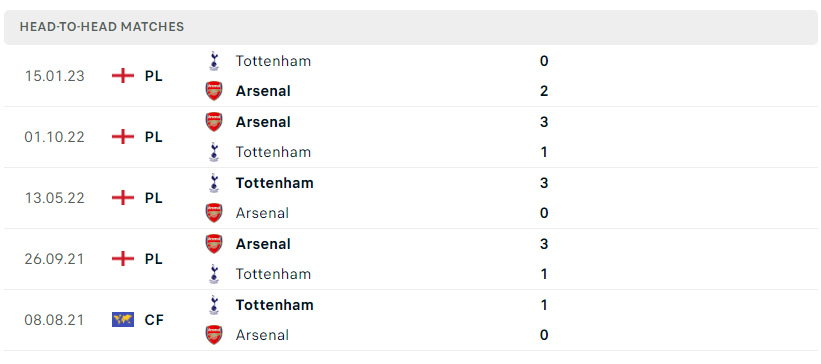The image size is (821, 364).
Task: Click Arsenal crest in 01.10.22 match
Action: 214,122
